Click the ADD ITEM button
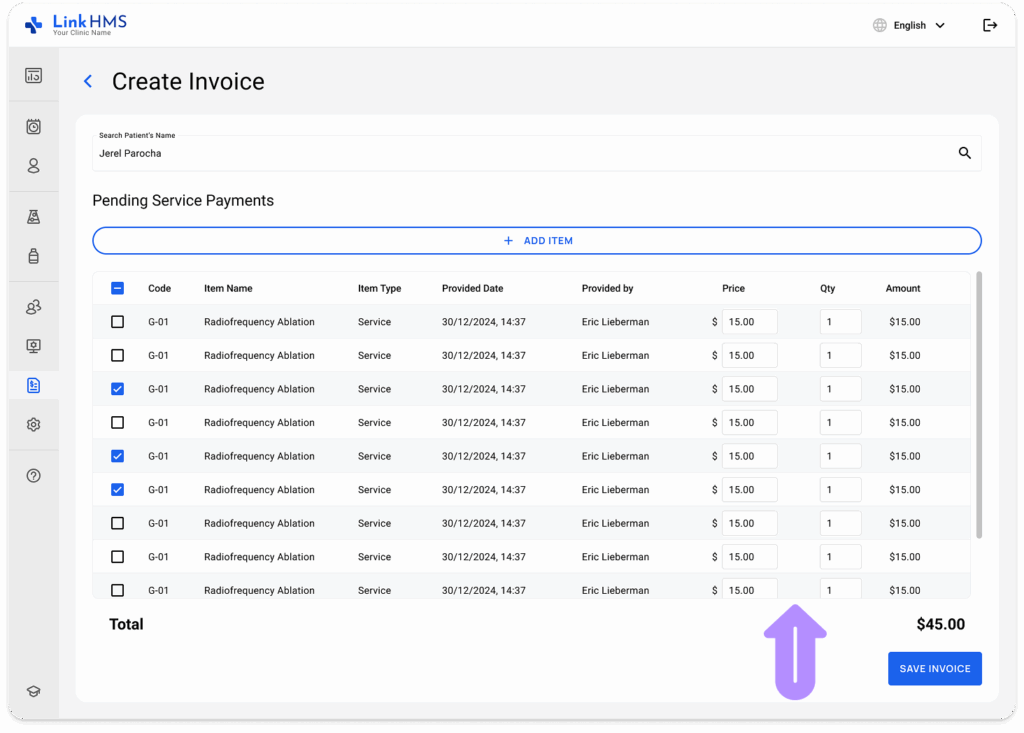Screen dimensions: 1024x733 point(537,240)
